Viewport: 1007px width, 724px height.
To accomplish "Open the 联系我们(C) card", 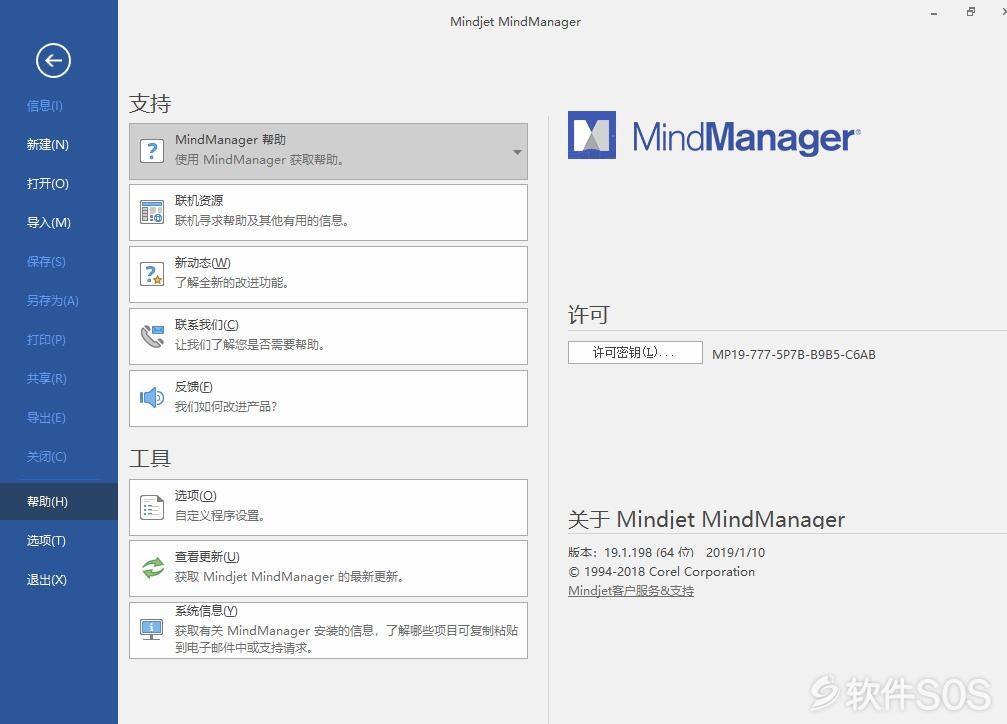I will coord(328,337).
